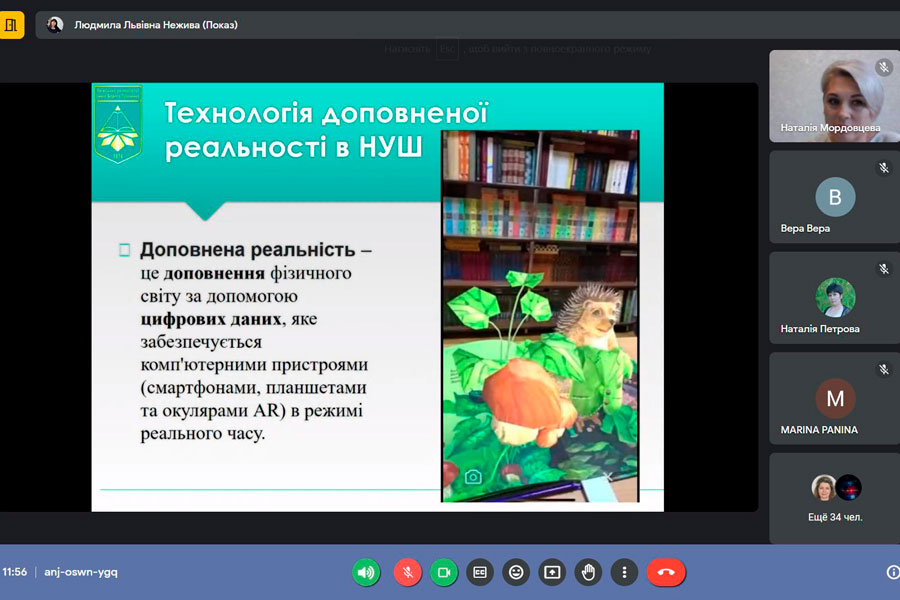Screen dimensions: 900x600
Task: Unmute the red microphone button
Action: pos(408,572)
